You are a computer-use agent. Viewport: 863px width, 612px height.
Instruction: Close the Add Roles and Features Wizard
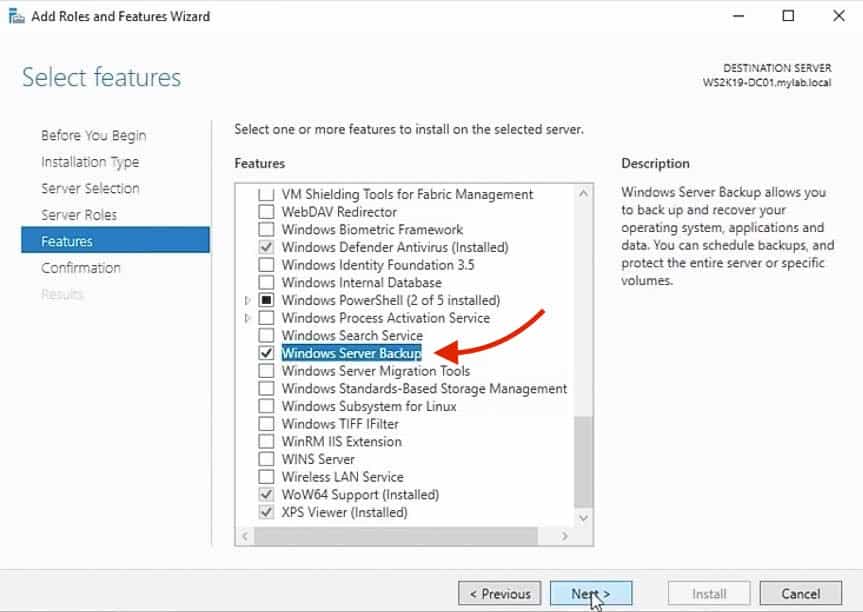click(839, 16)
